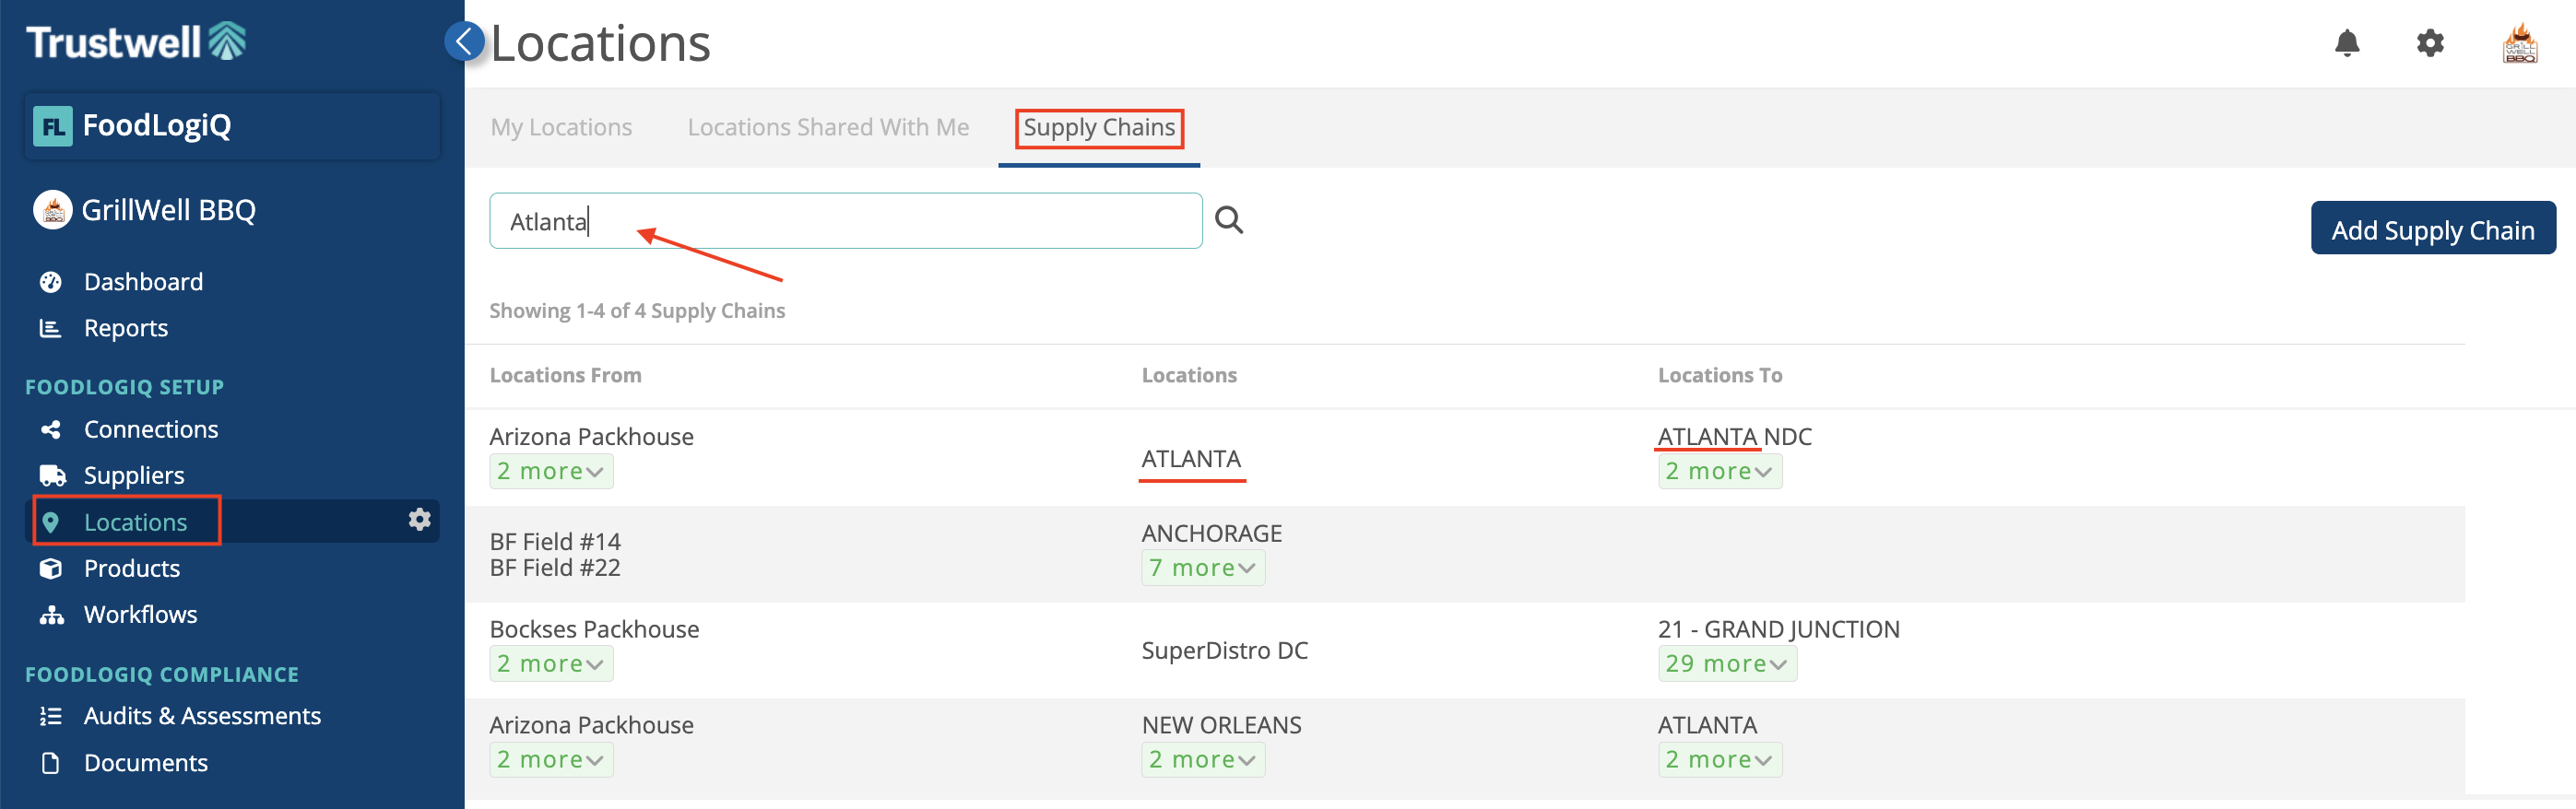Open Connections under FoodLogiQ Setup

[x=151, y=429]
